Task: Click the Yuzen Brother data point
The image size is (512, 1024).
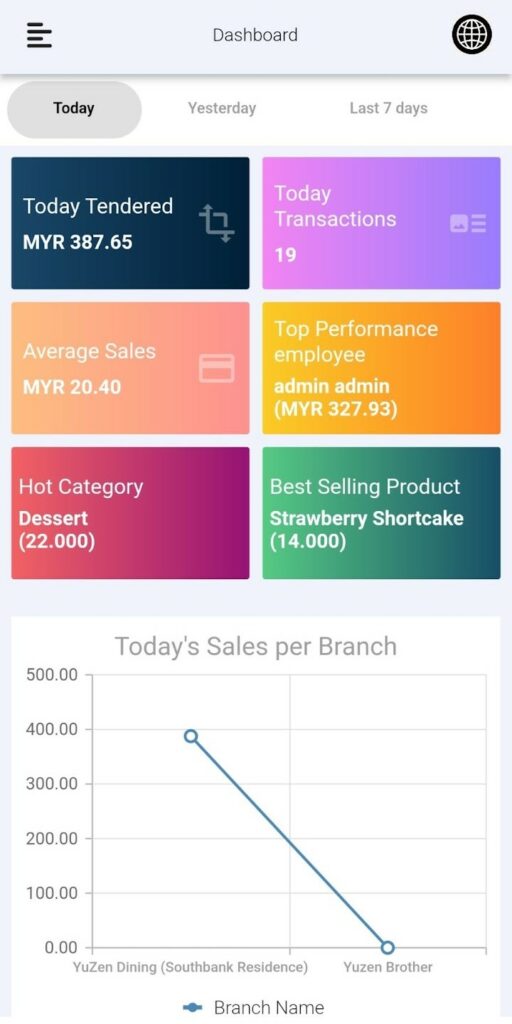Action: [x=388, y=947]
